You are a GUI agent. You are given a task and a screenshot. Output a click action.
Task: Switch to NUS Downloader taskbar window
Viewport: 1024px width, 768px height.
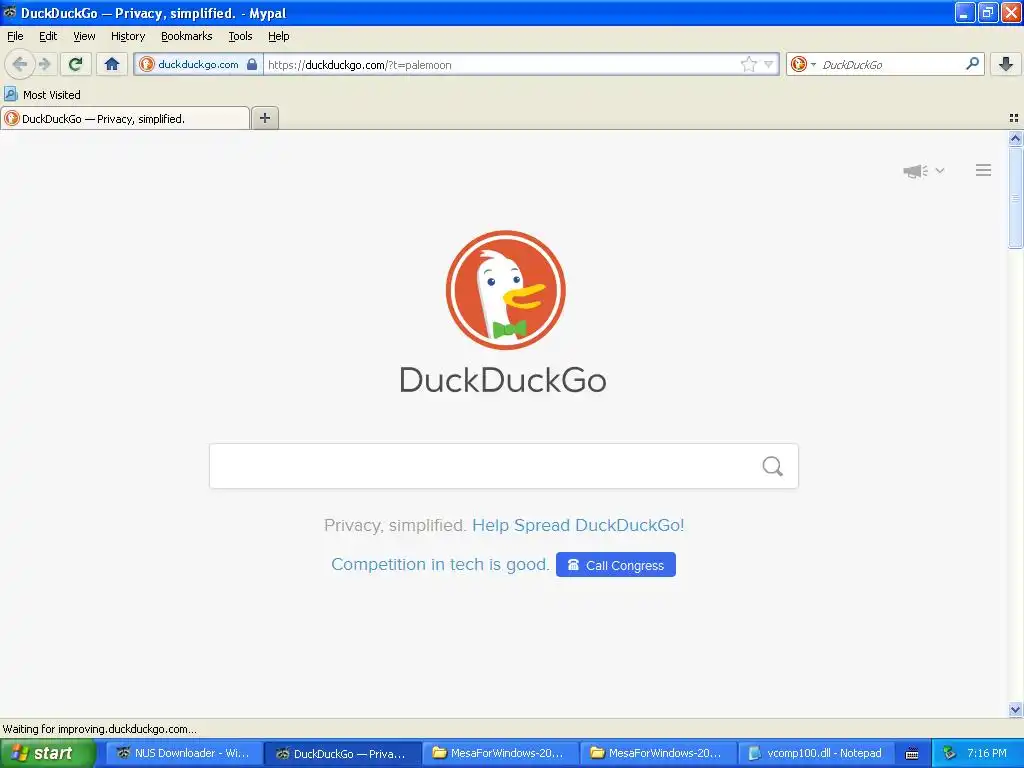click(x=184, y=754)
